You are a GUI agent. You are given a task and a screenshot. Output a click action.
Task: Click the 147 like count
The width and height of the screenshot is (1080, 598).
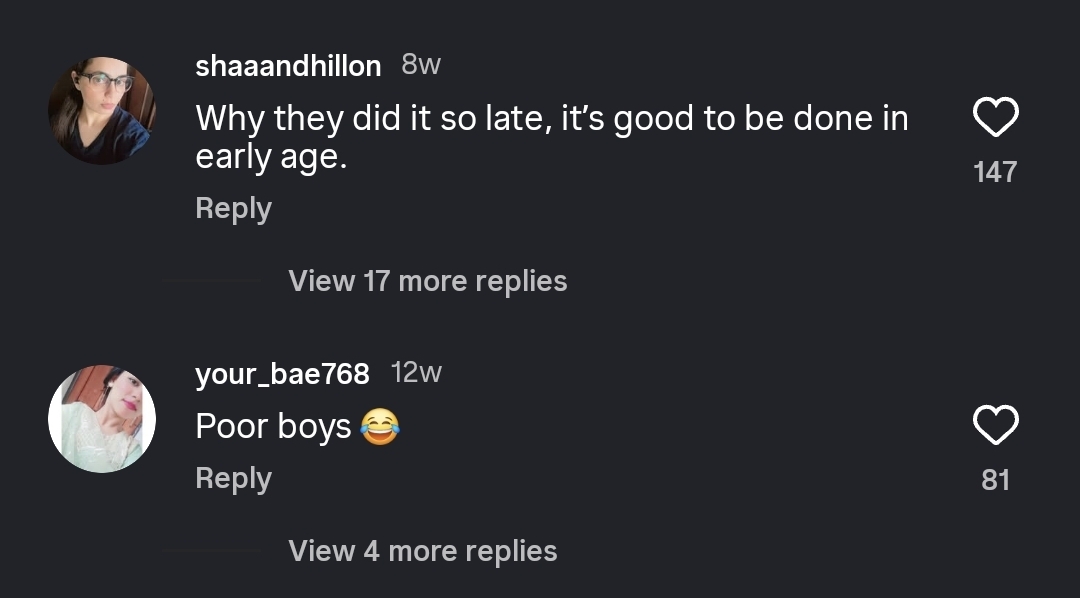pyautogui.click(x=995, y=172)
